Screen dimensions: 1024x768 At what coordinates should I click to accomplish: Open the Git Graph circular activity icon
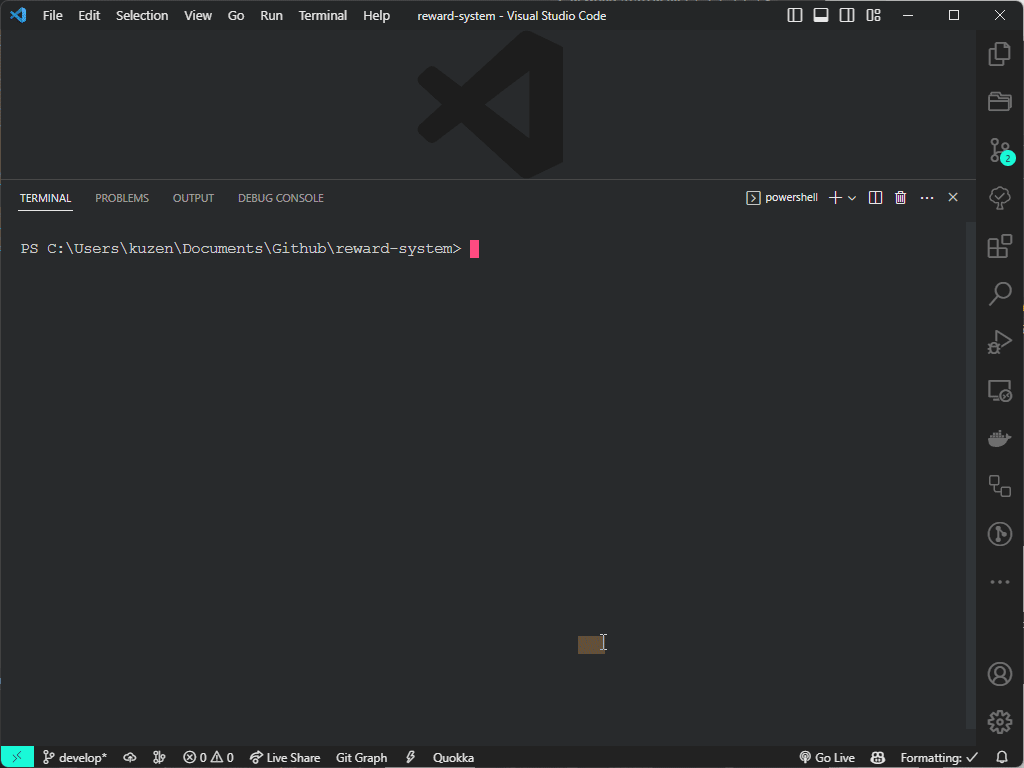pyautogui.click(x=999, y=534)
